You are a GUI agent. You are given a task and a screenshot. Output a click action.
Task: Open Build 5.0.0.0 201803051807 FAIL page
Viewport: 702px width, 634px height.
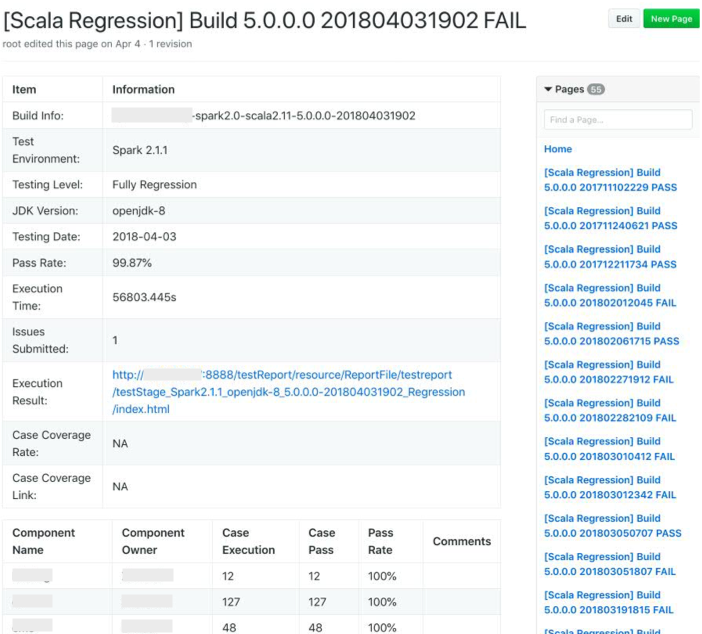pyautogui.click(x=610, y=564)
